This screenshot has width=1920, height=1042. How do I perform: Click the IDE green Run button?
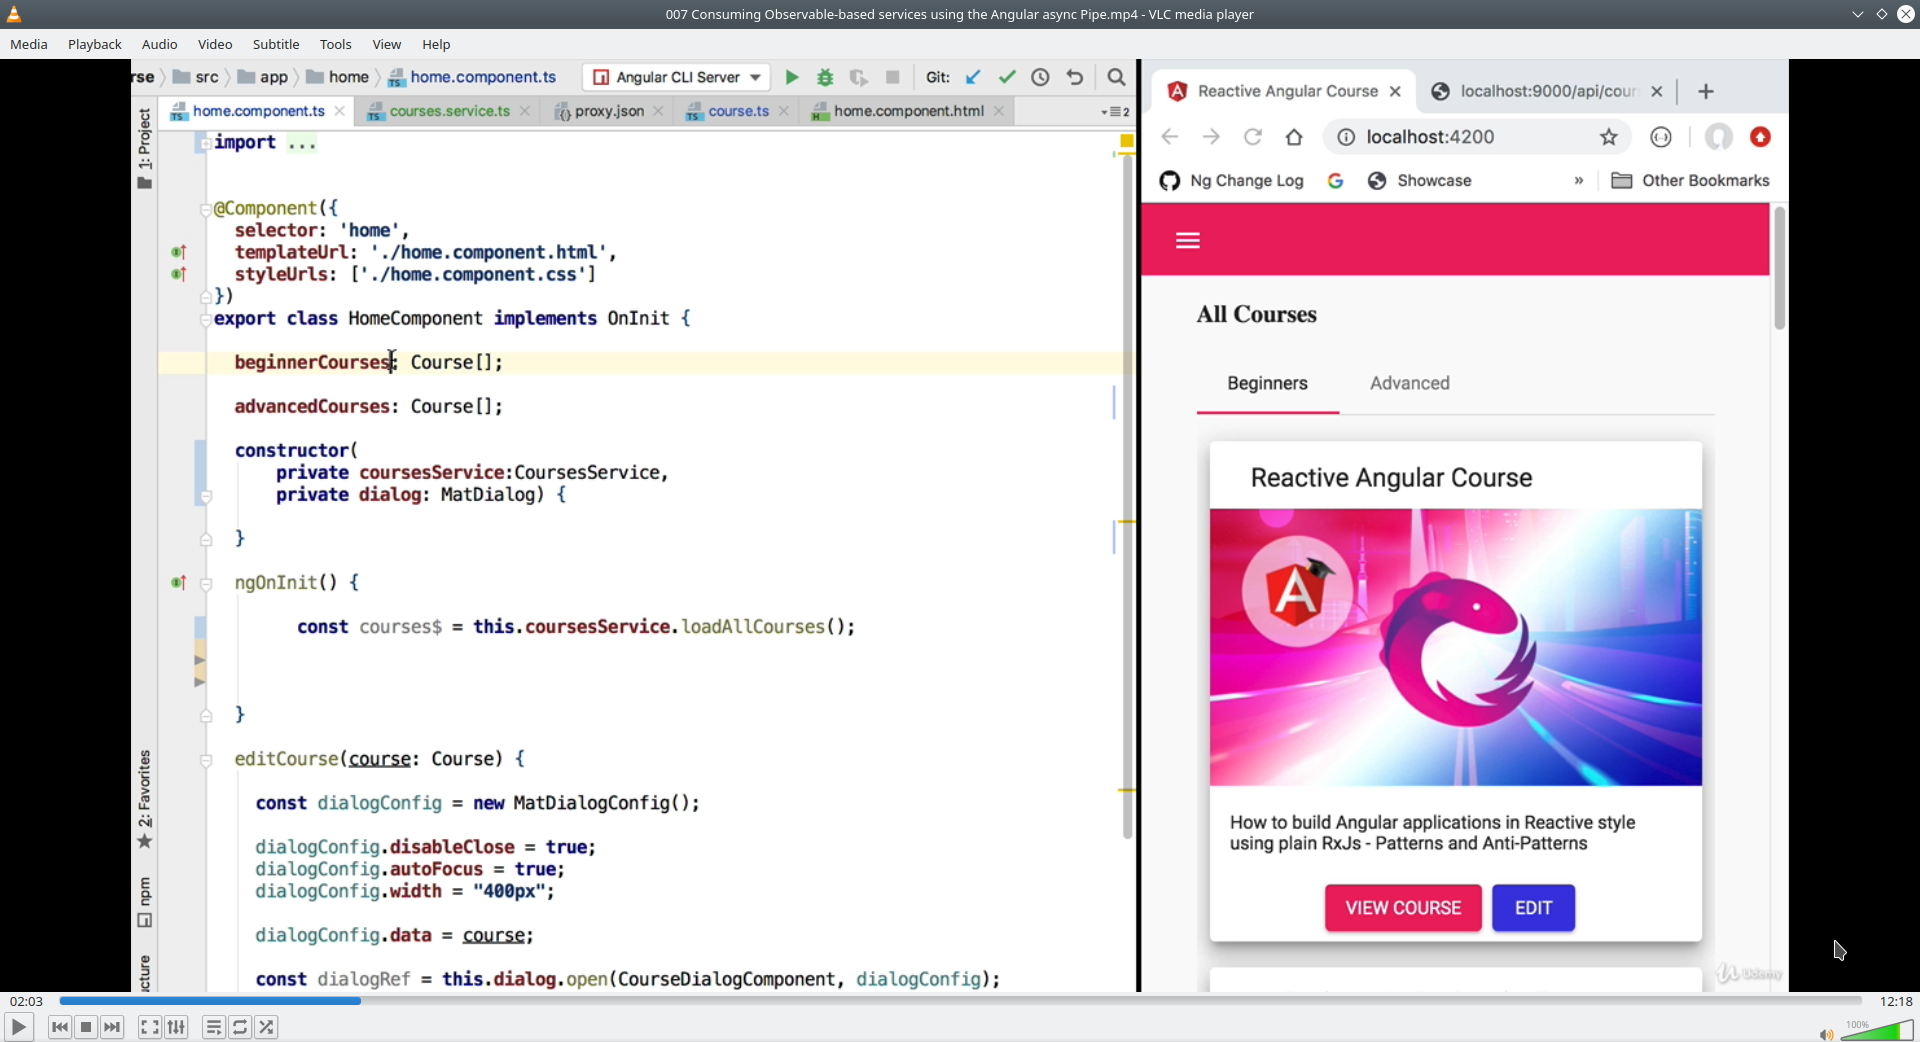pos(792,77)
